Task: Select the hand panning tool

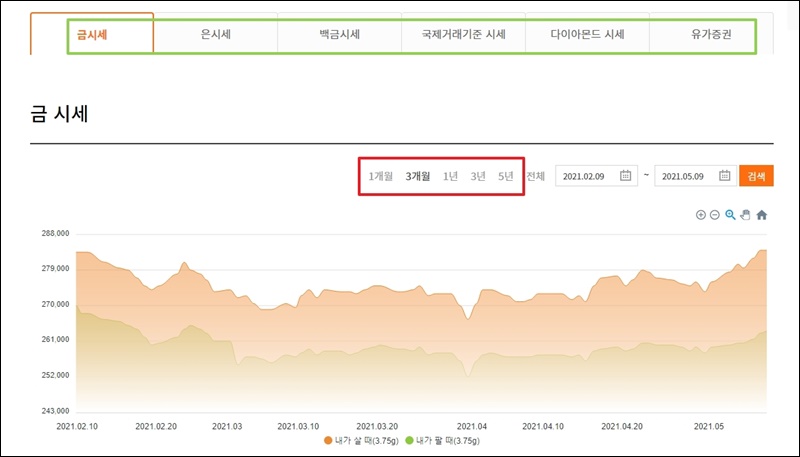Action: [x=745, y=215]
